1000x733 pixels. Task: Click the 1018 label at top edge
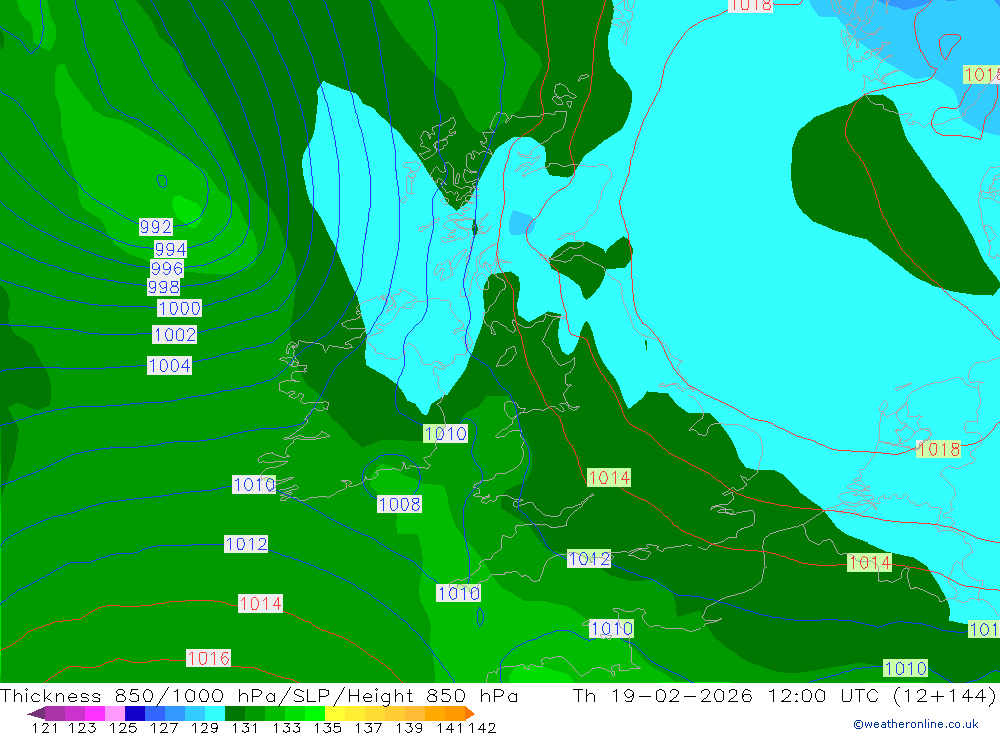pyautogui.click(x=751, y=5)
